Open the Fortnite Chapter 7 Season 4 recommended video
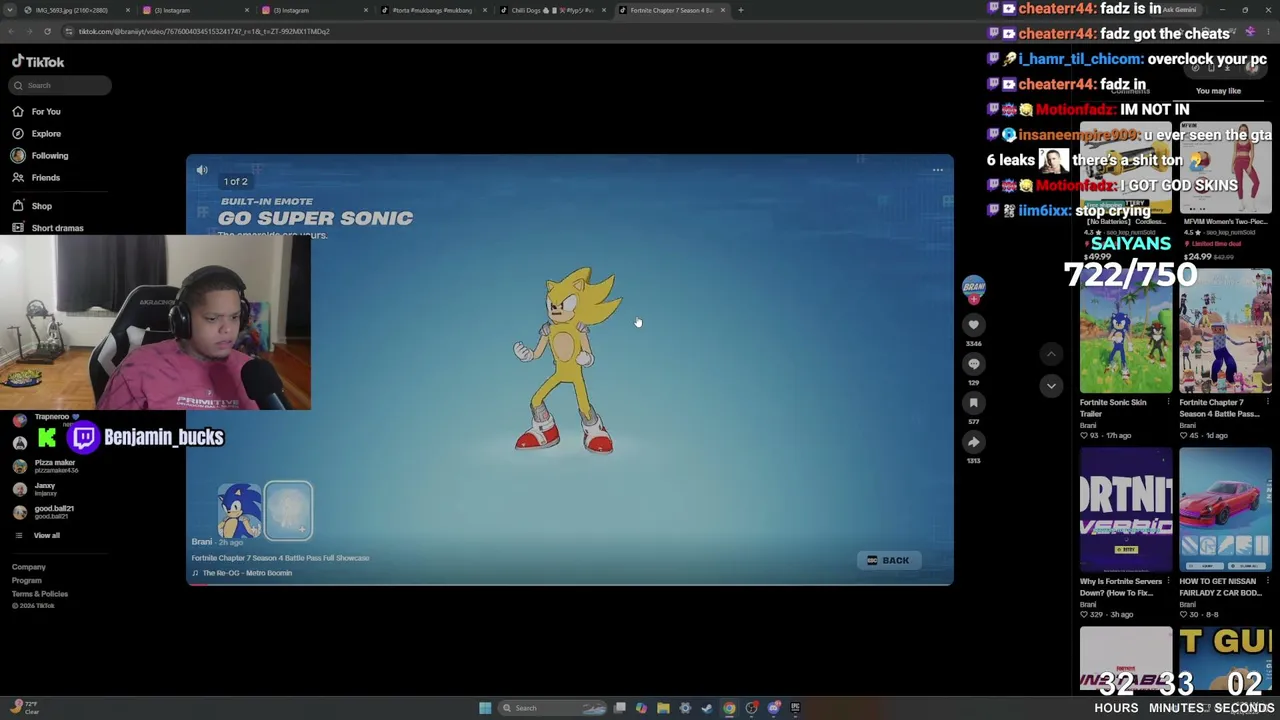Image resolution: width=1280 pixels, height=720 pixels. click(x=1225, y=331)
